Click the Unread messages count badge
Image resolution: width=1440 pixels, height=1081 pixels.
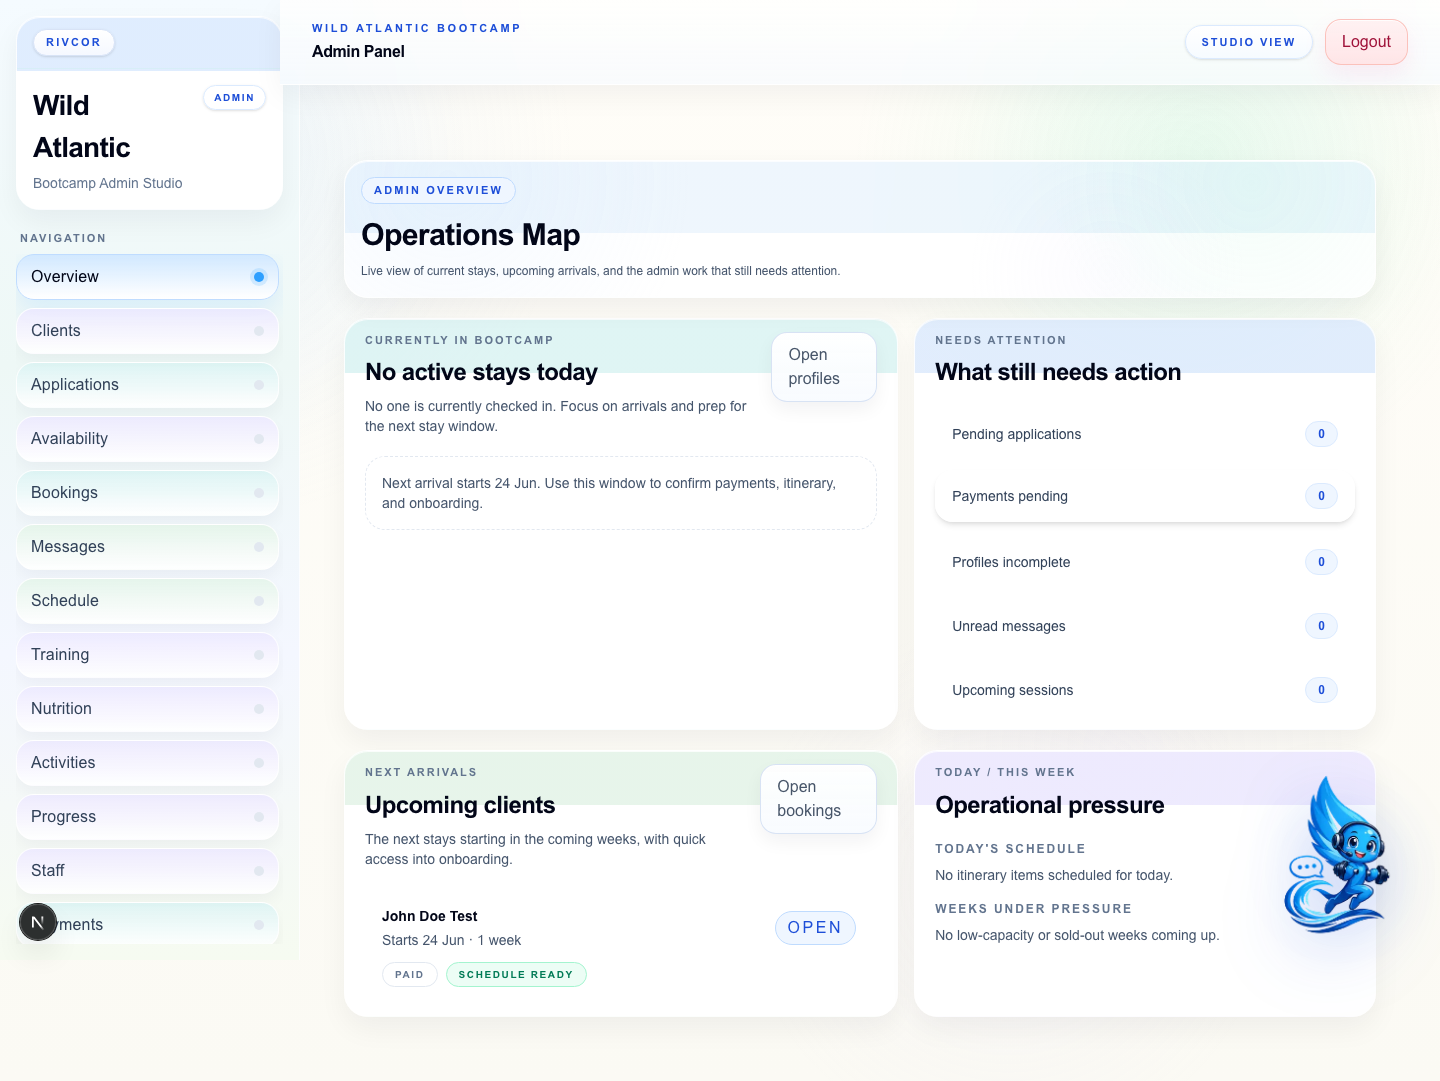1321,626
